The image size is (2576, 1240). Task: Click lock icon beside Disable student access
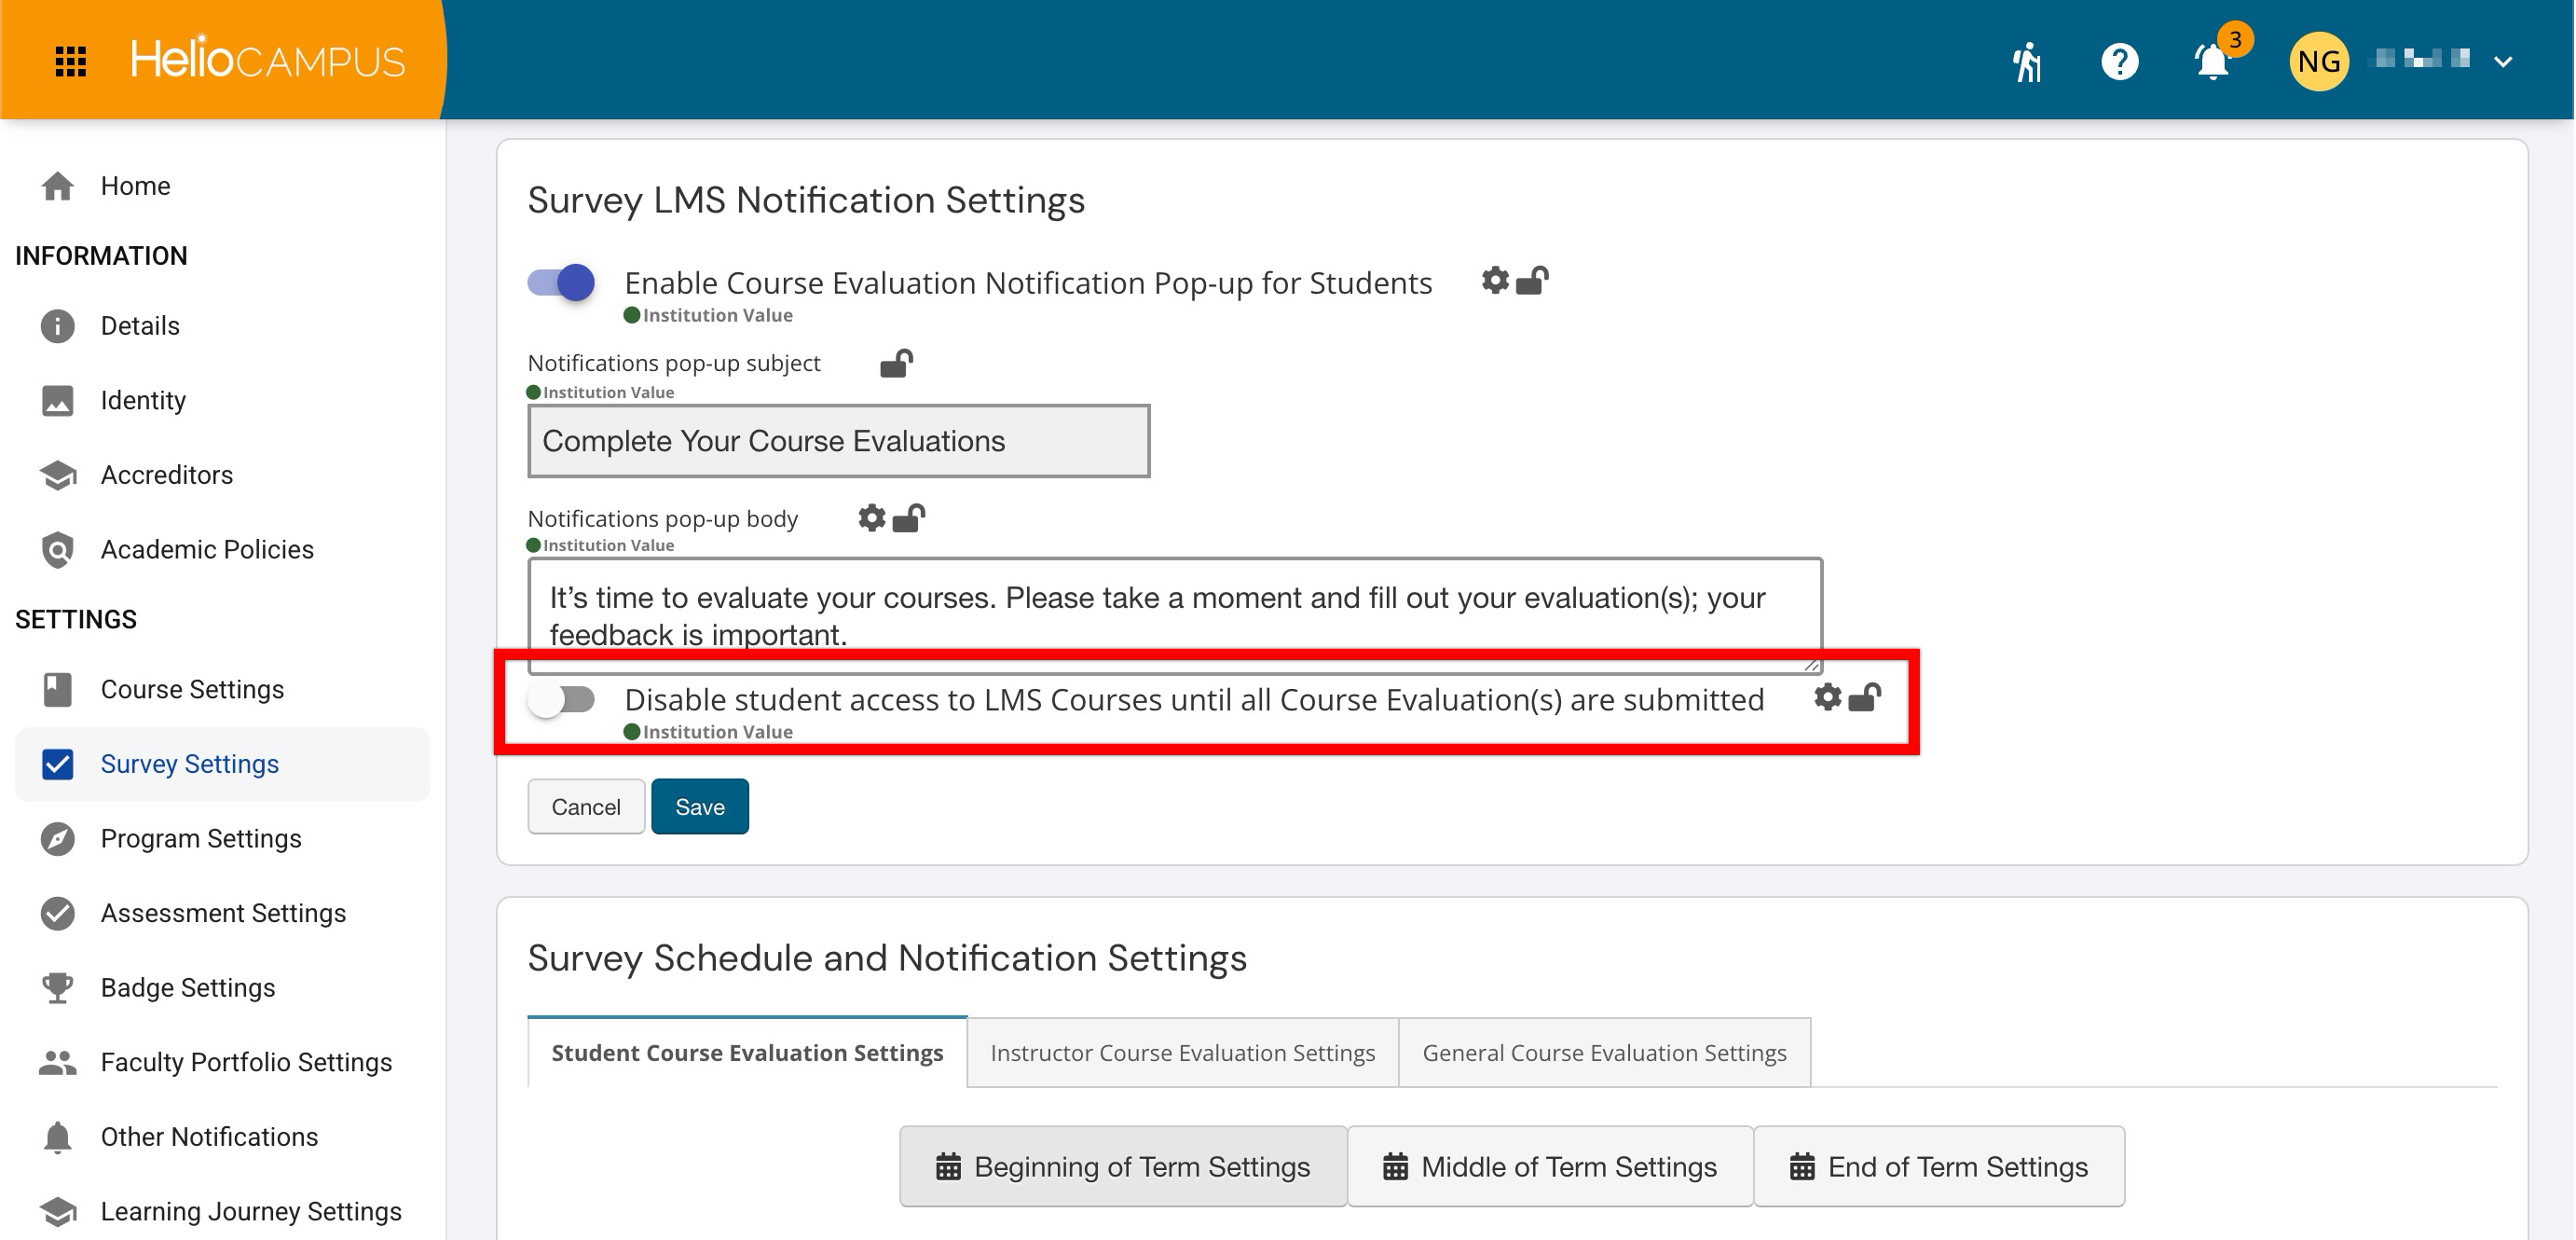point(1865,697)
